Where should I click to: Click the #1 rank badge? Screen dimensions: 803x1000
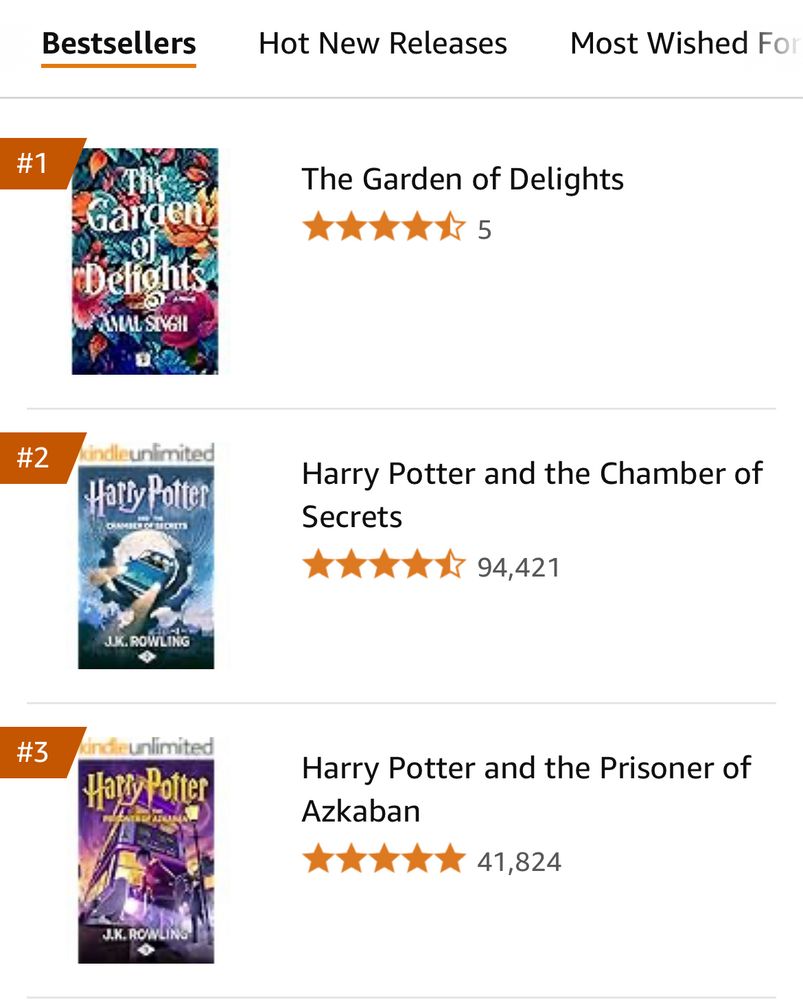[36, 163]
